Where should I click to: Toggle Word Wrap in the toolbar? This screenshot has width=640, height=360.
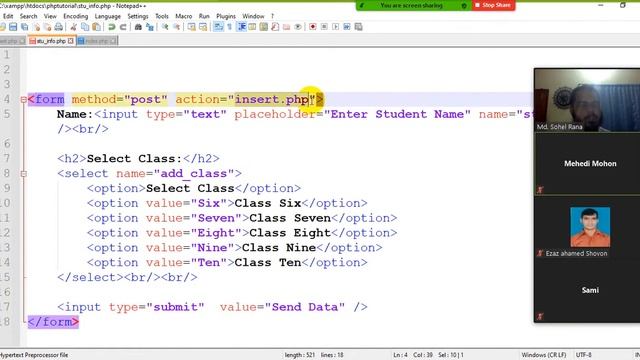pyautogui.click(x=218, y=27)
